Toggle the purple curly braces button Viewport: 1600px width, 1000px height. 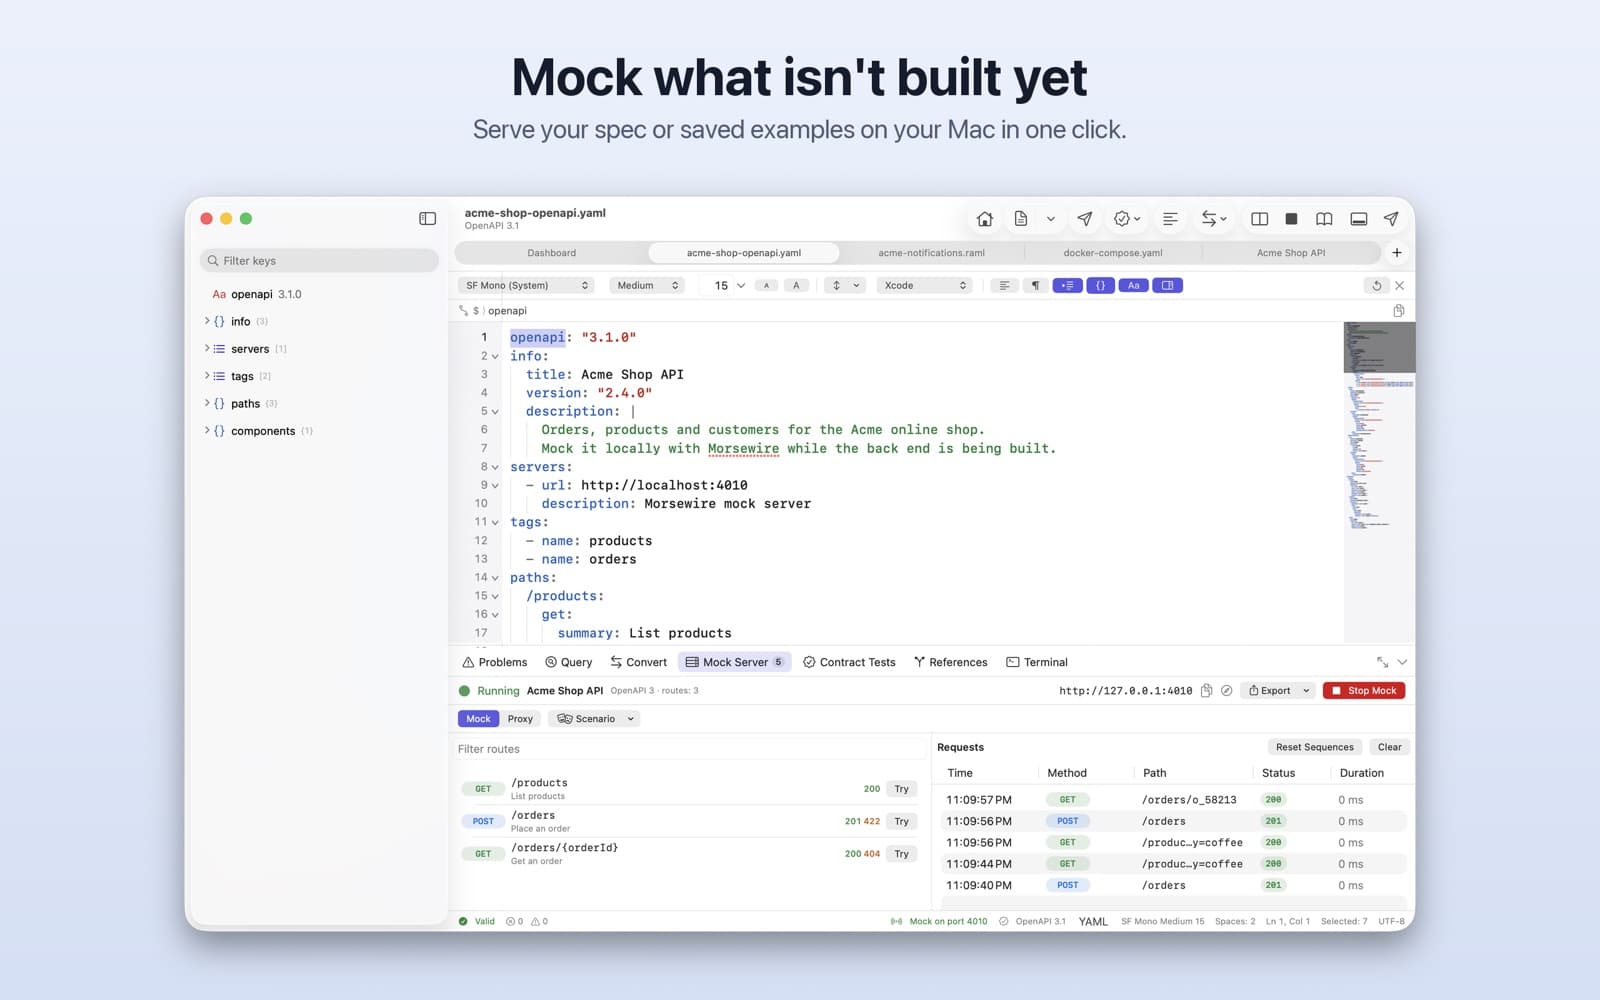coord(1101,286)
